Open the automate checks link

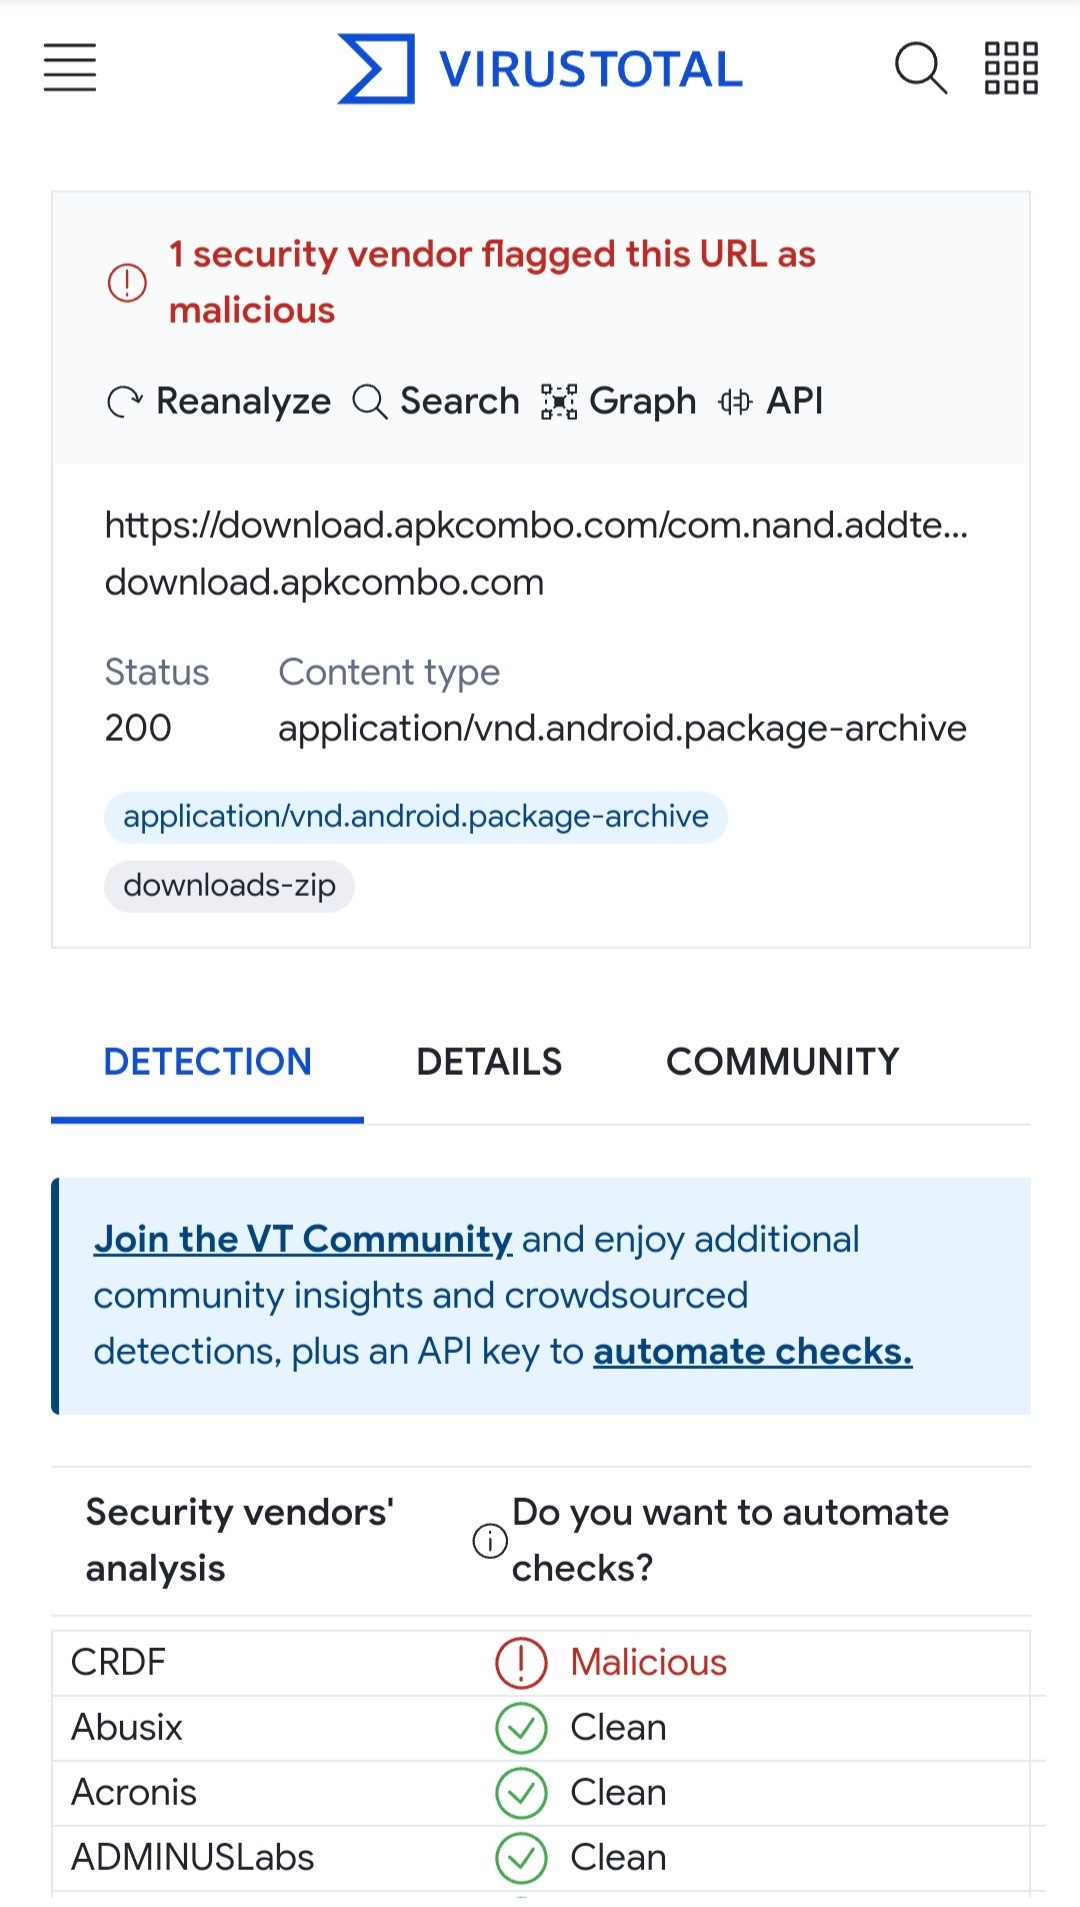(752, 1352)
